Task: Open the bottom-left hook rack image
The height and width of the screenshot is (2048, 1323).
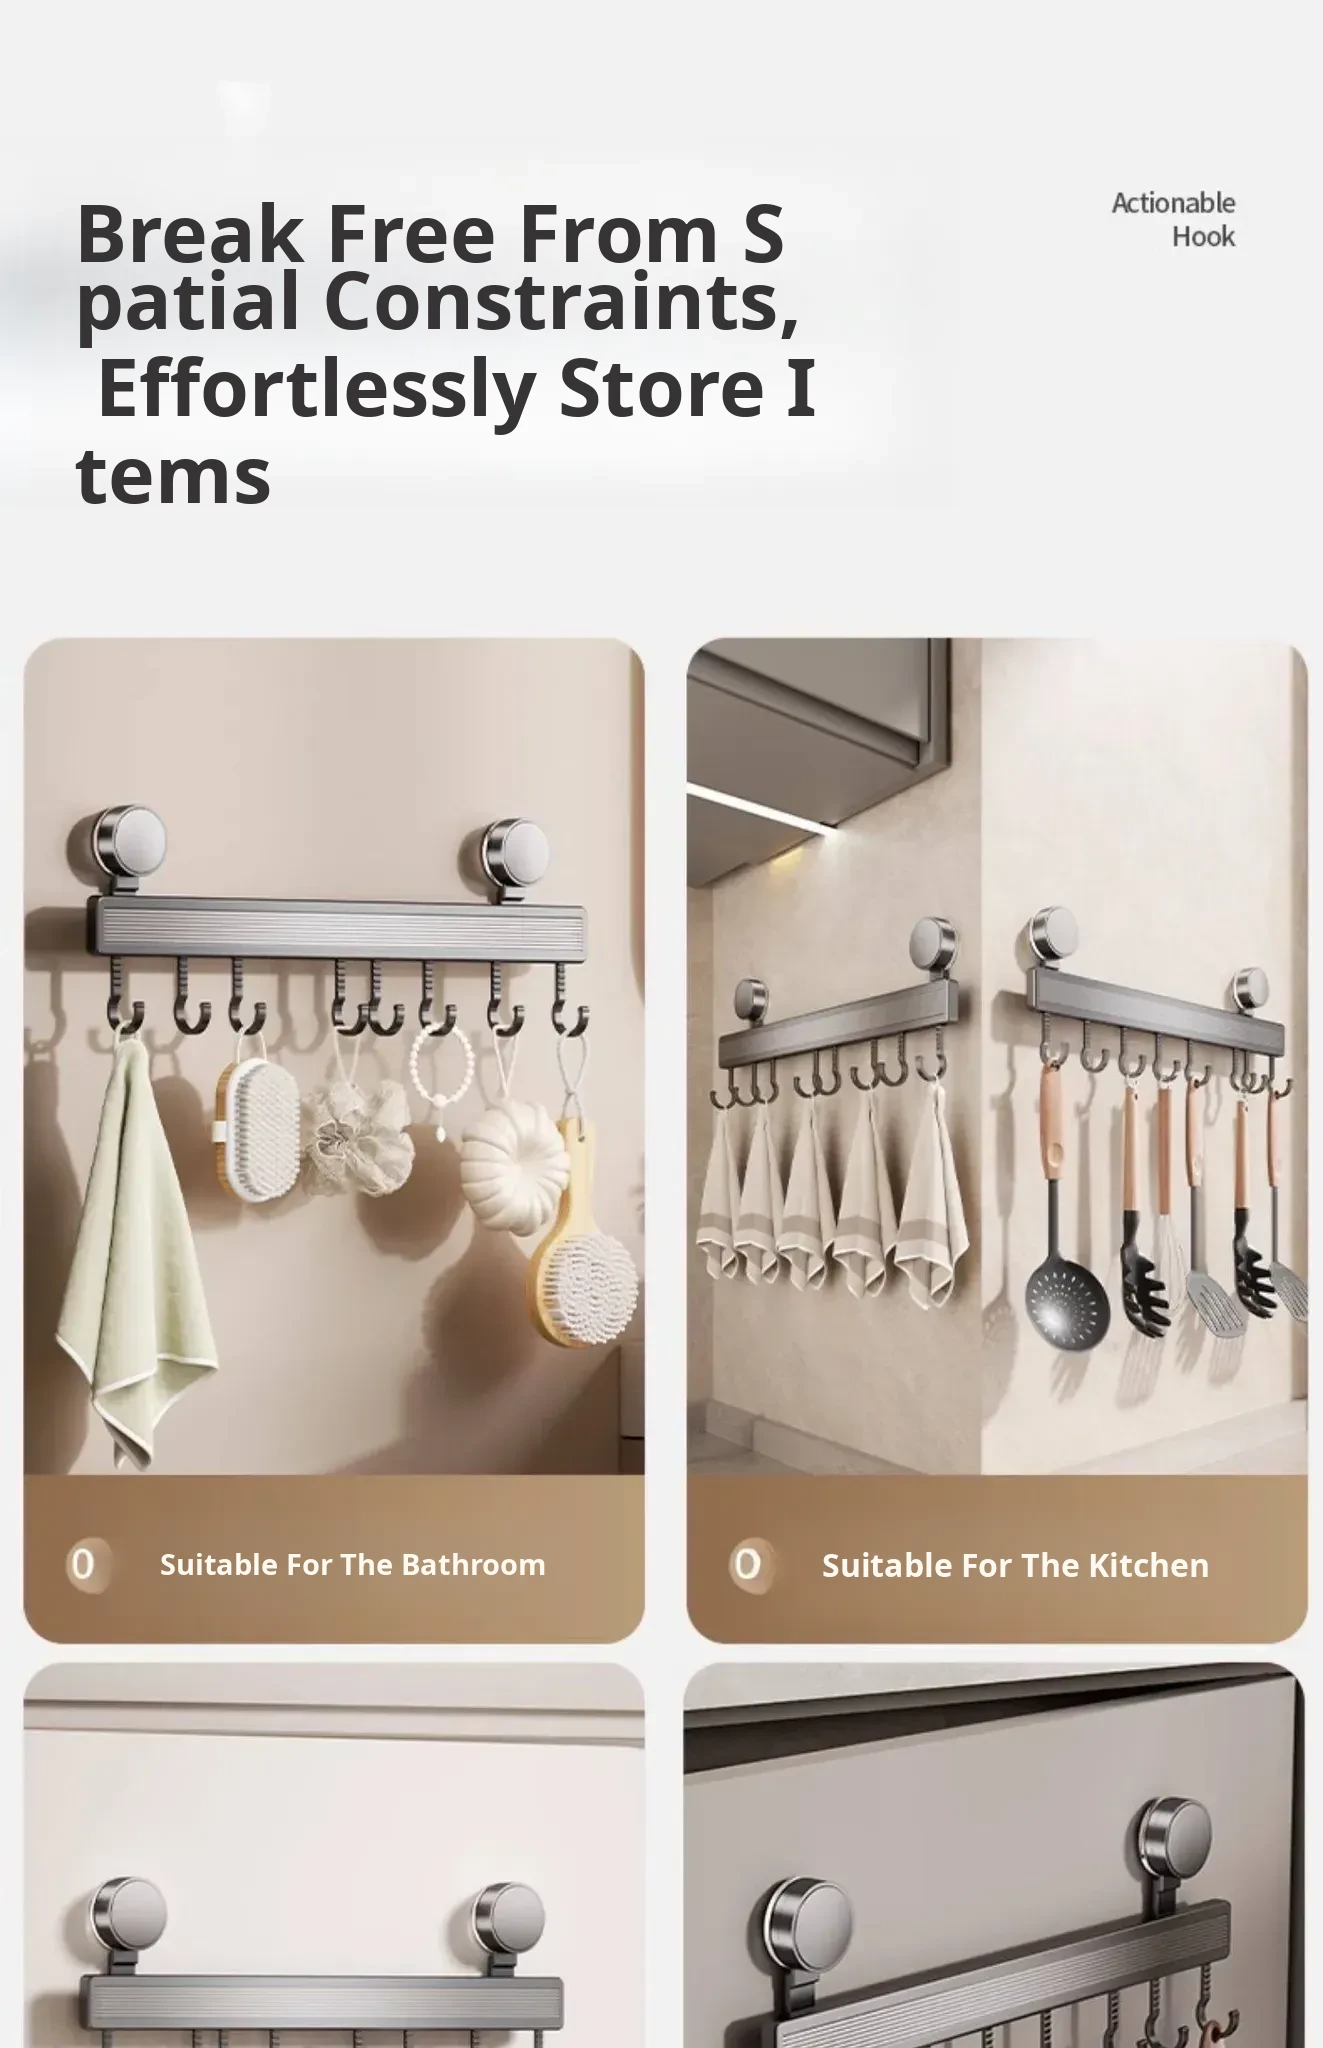Action: pos(334,1855)
